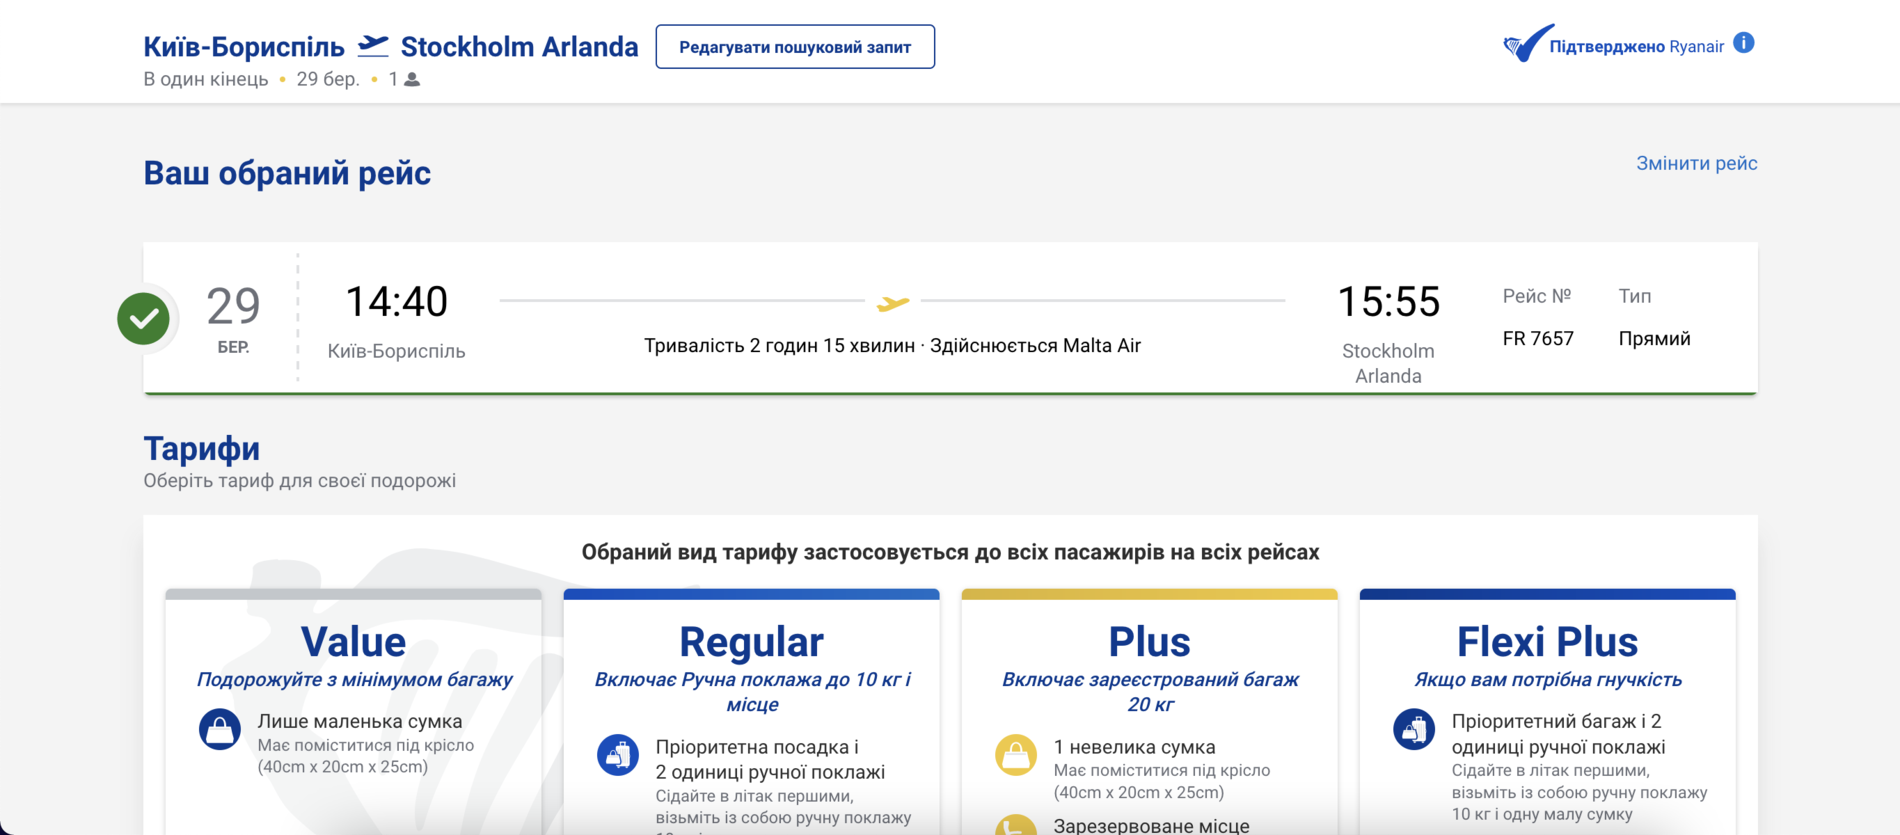1900x835 pixels.
Task: Click the passenger person icon
Action: [x=412, y=79]
